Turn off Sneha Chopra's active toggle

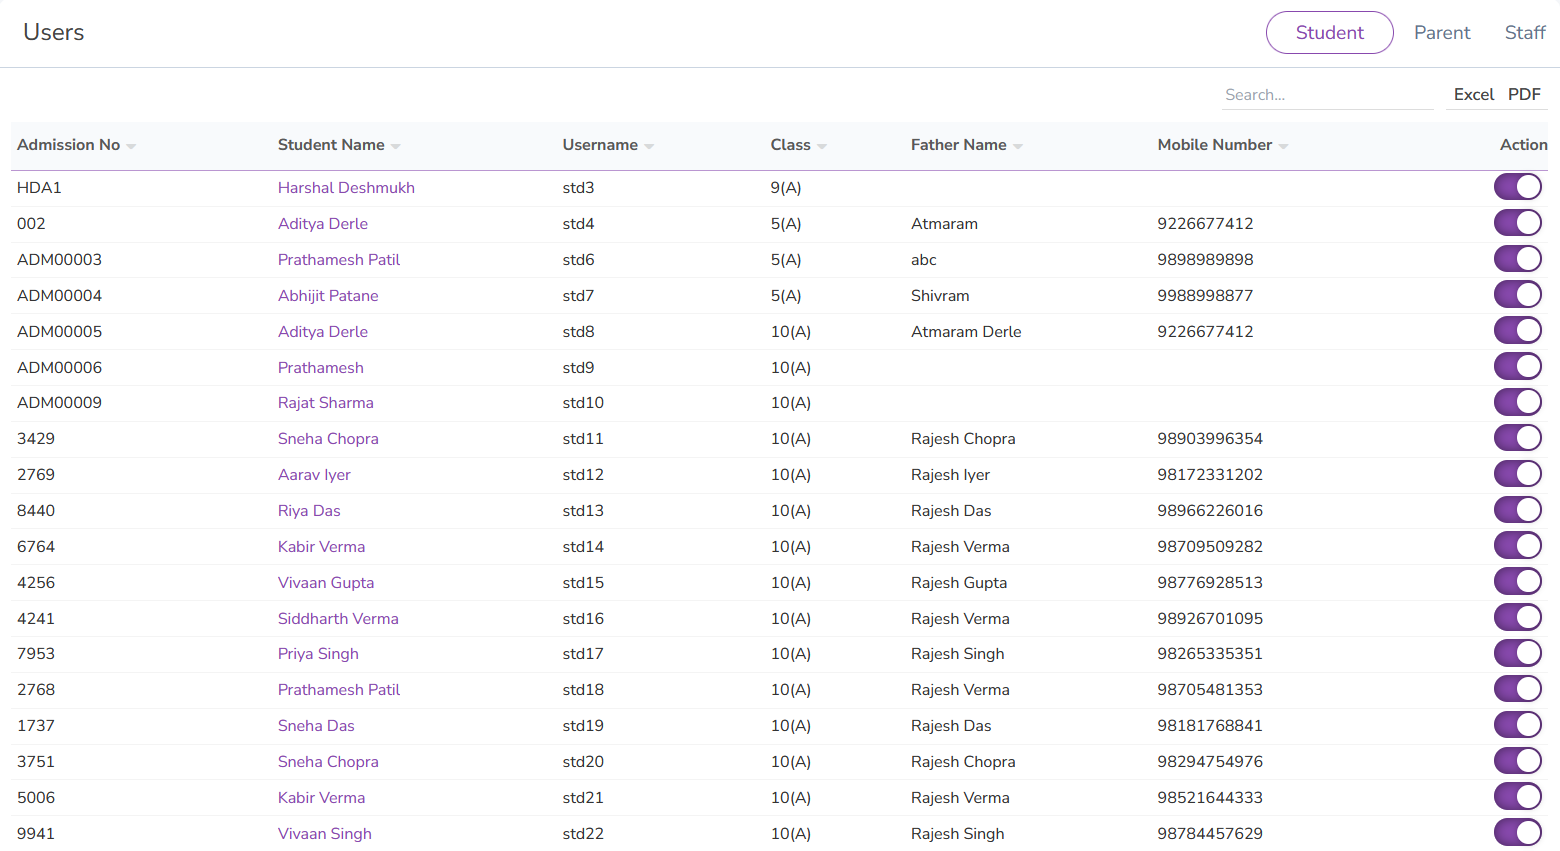[1517, 437]
